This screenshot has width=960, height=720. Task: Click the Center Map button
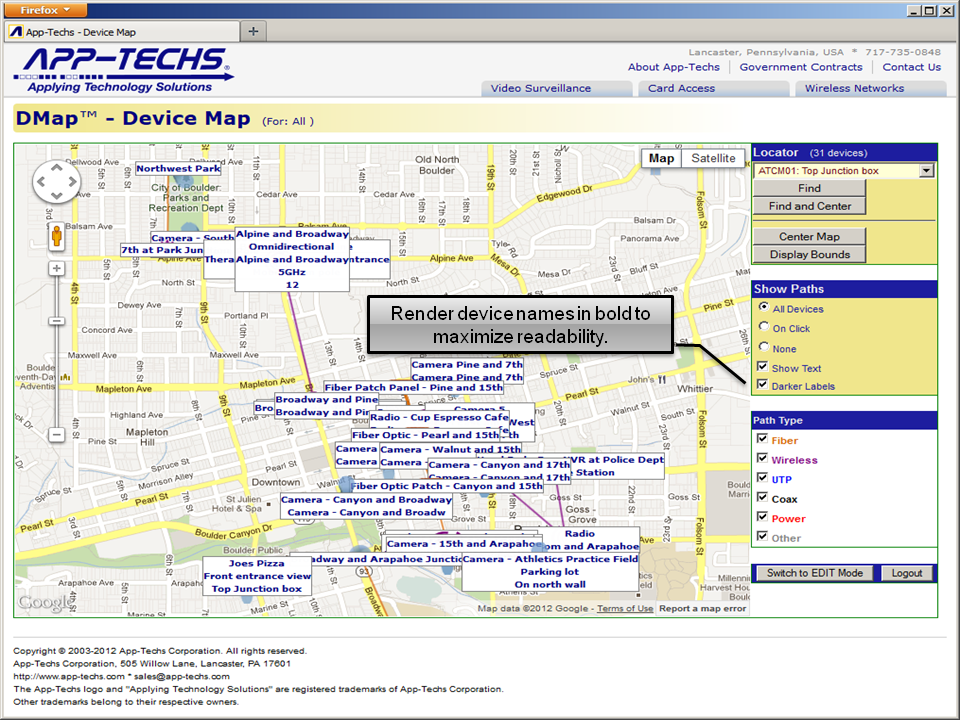[809, 236]
